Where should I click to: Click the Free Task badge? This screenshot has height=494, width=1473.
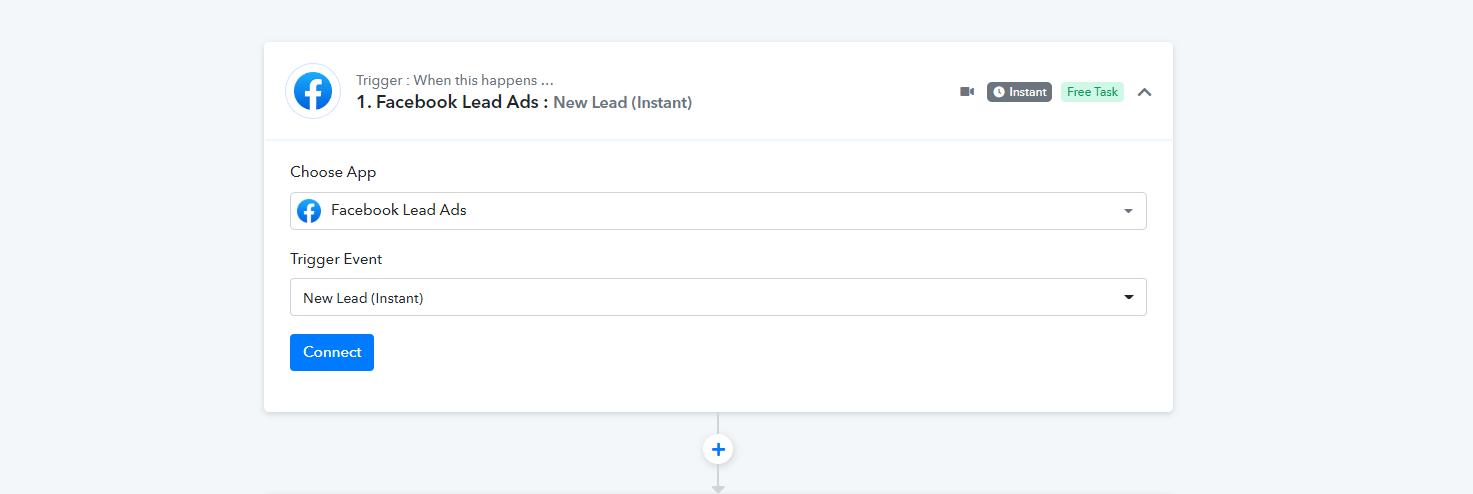(x=1092, y=92)
